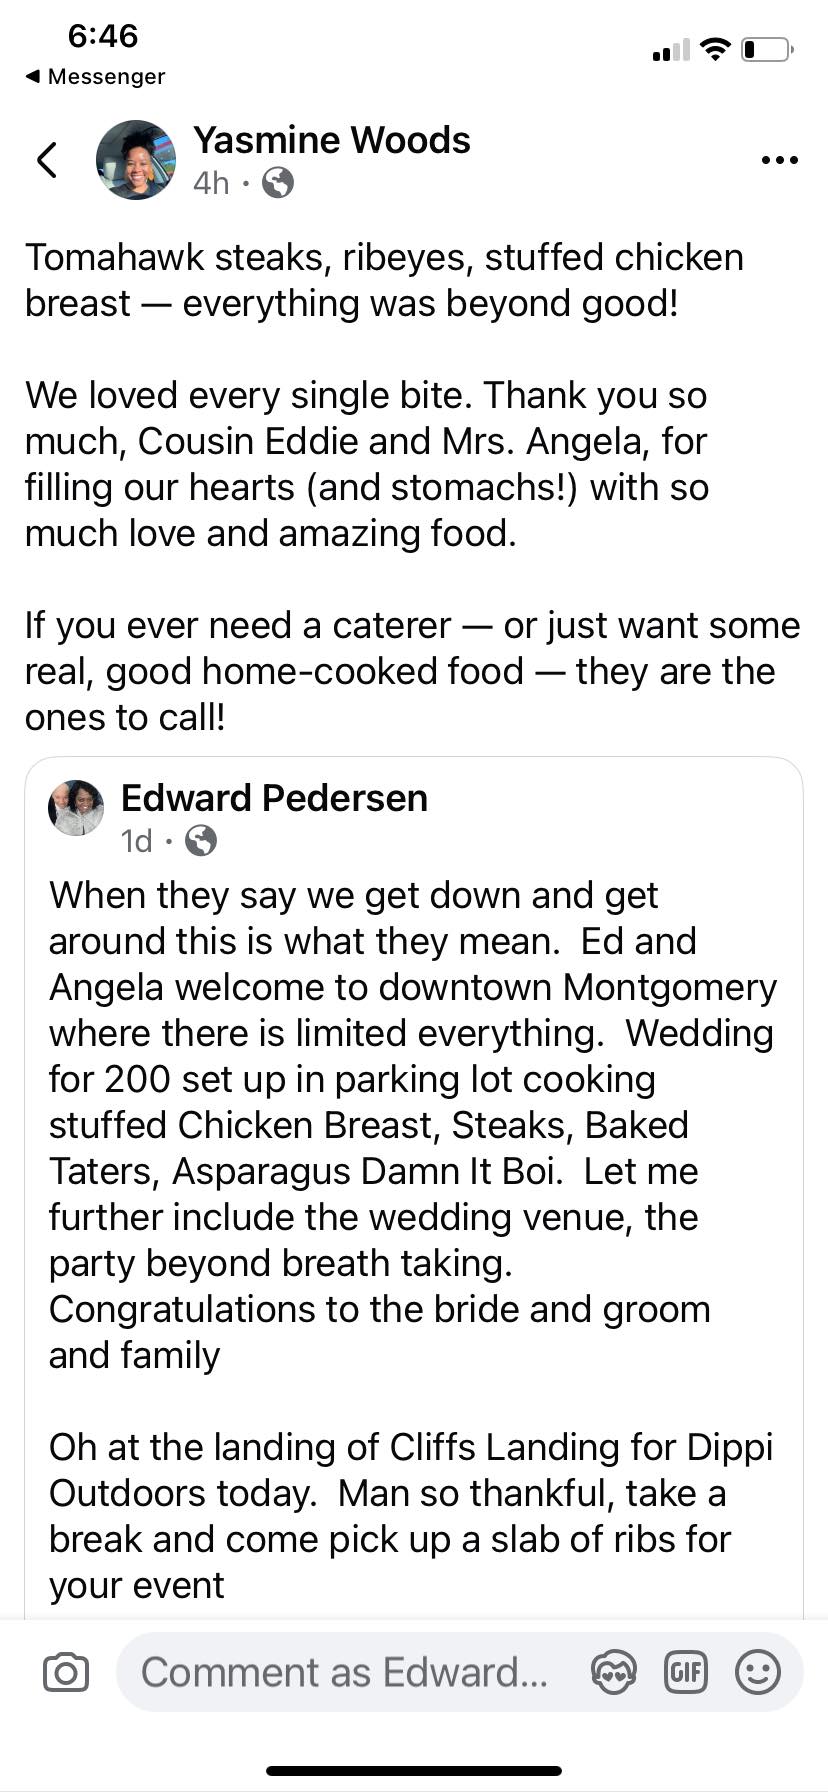
Task: Tap the 4h timestamp on Yasmine's post
Action: pyautogui.click(x=211, y=183)
